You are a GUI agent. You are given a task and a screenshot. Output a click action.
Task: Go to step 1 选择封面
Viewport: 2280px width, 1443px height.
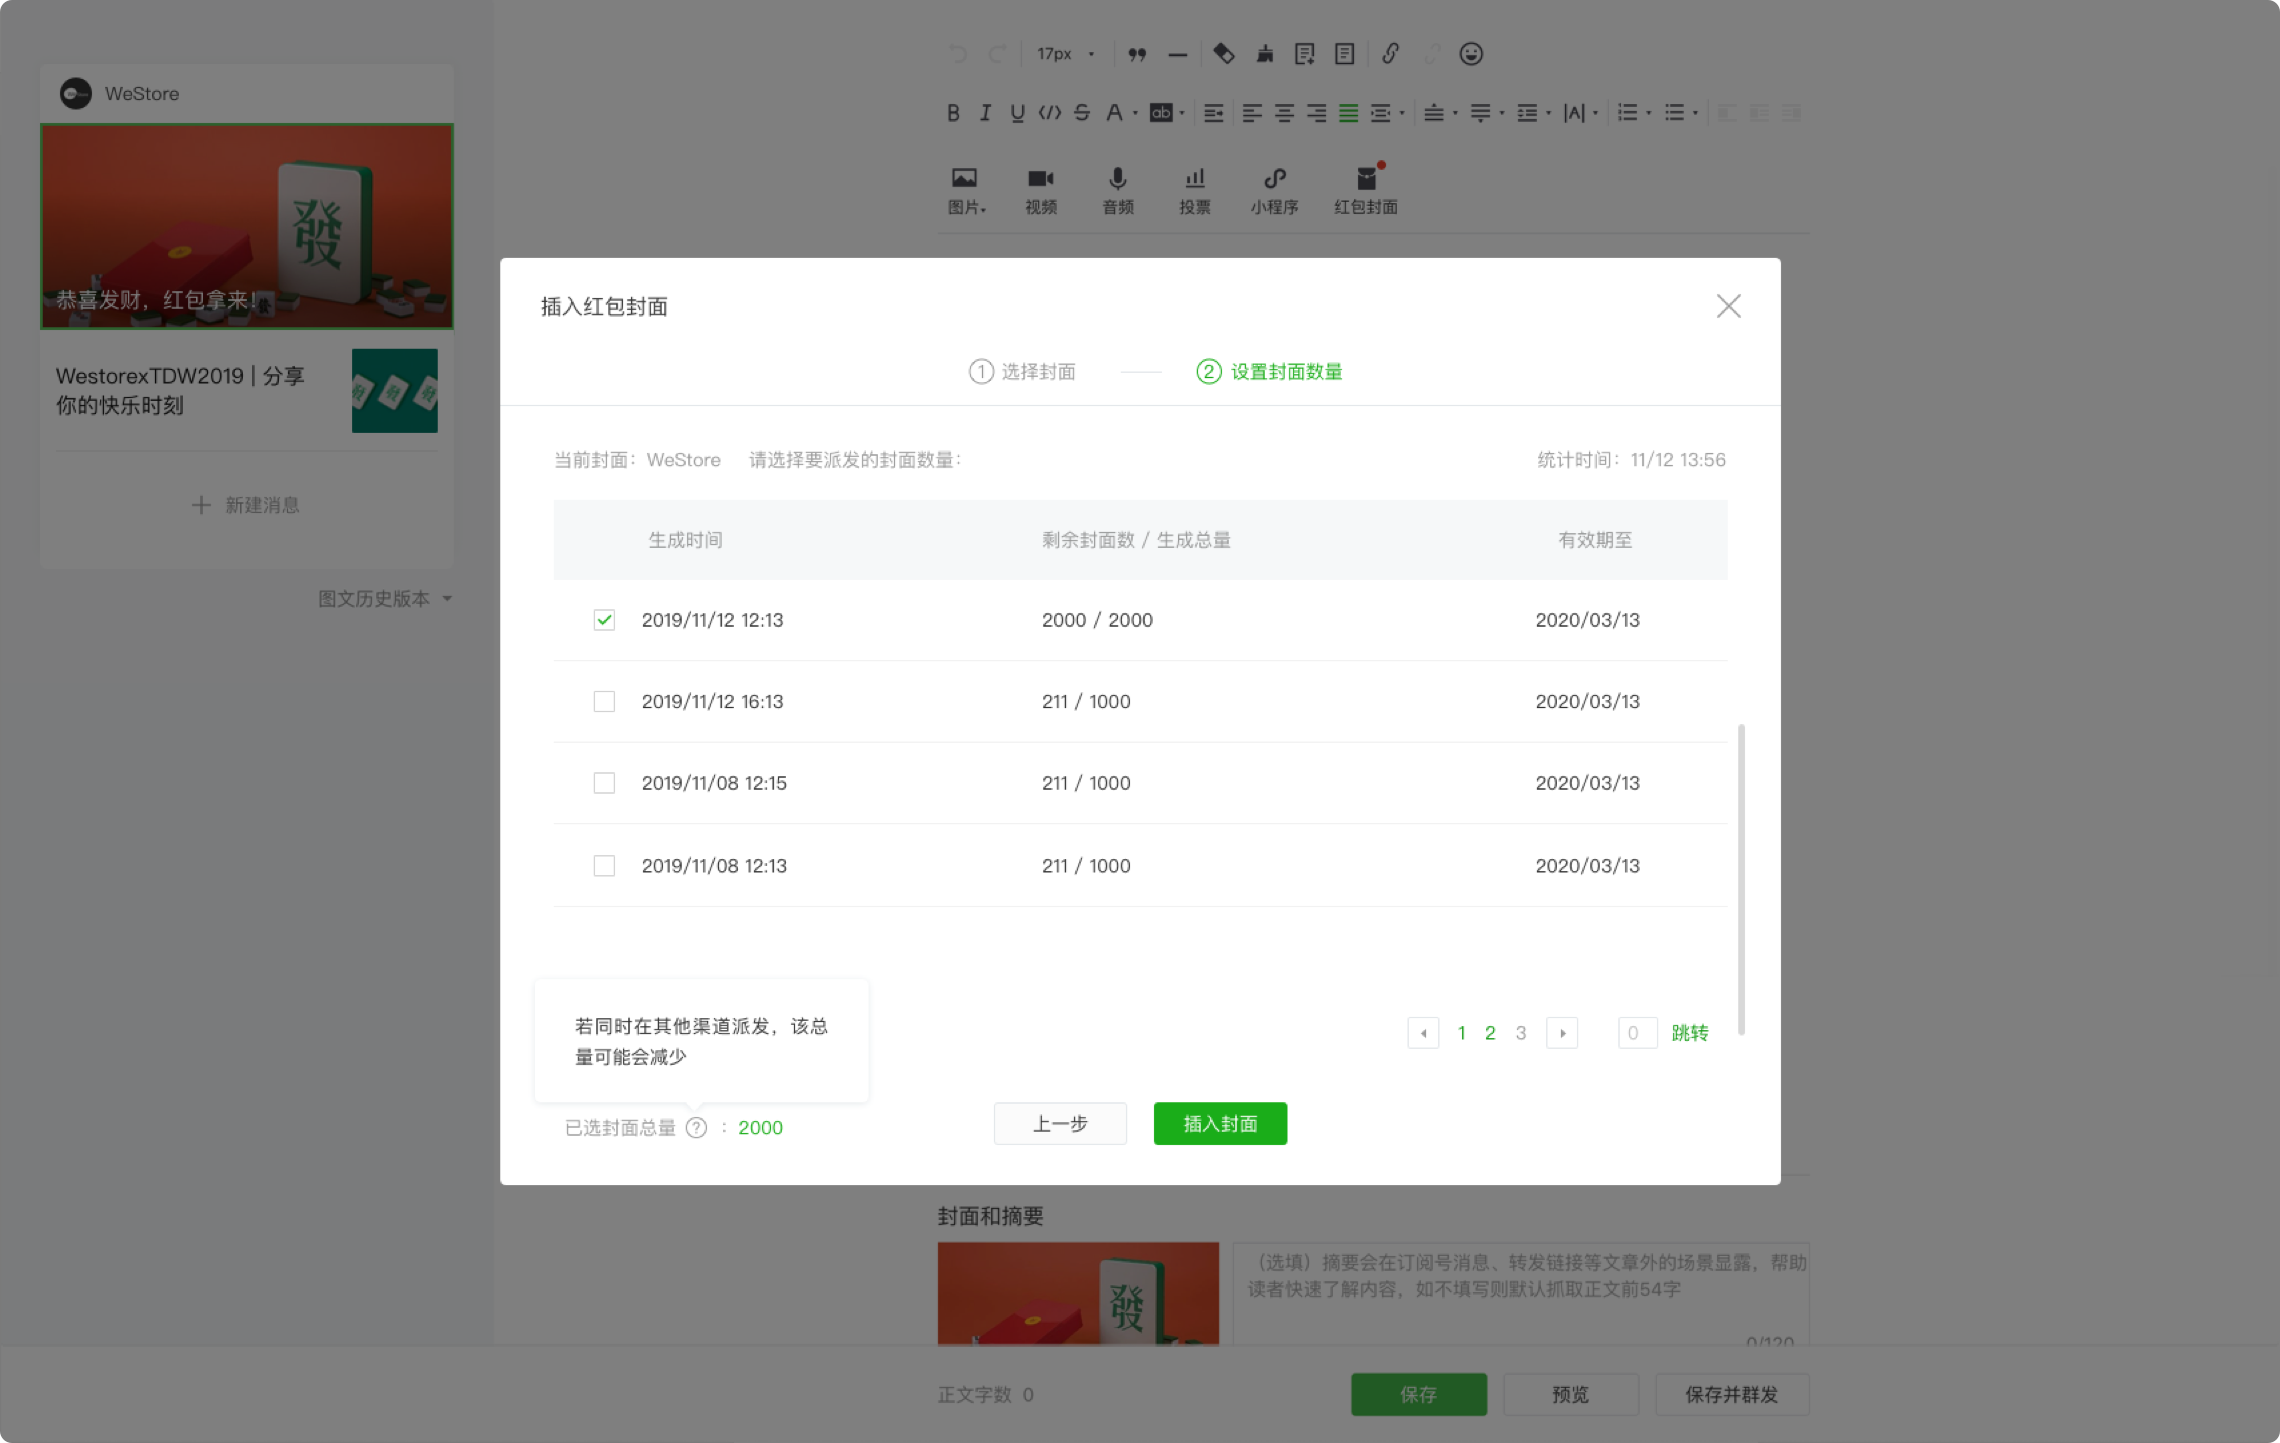(x=1022, y=372)
